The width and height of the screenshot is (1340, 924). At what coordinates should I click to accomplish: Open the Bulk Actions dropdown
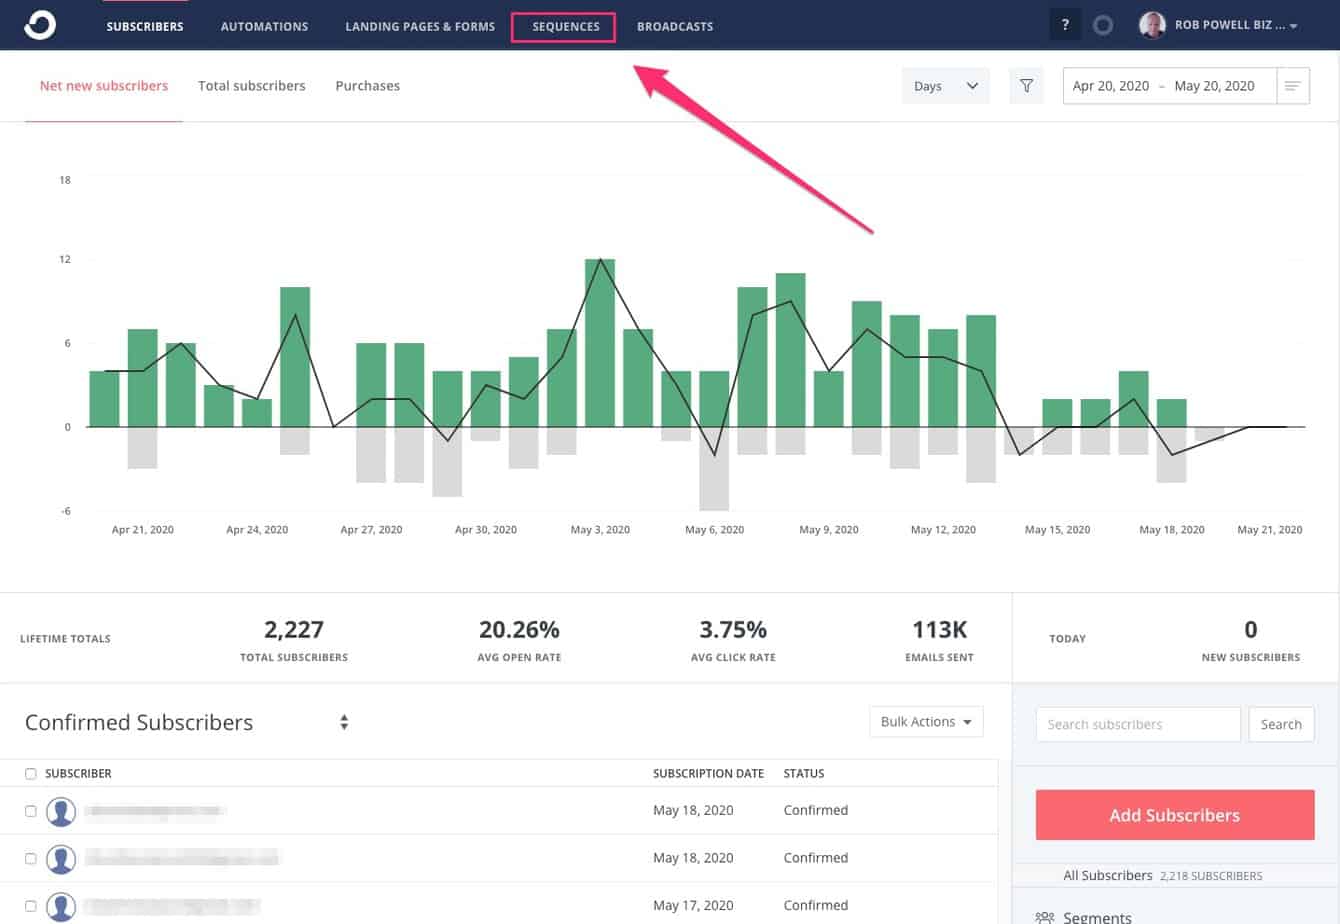click(x=926, y=722)
